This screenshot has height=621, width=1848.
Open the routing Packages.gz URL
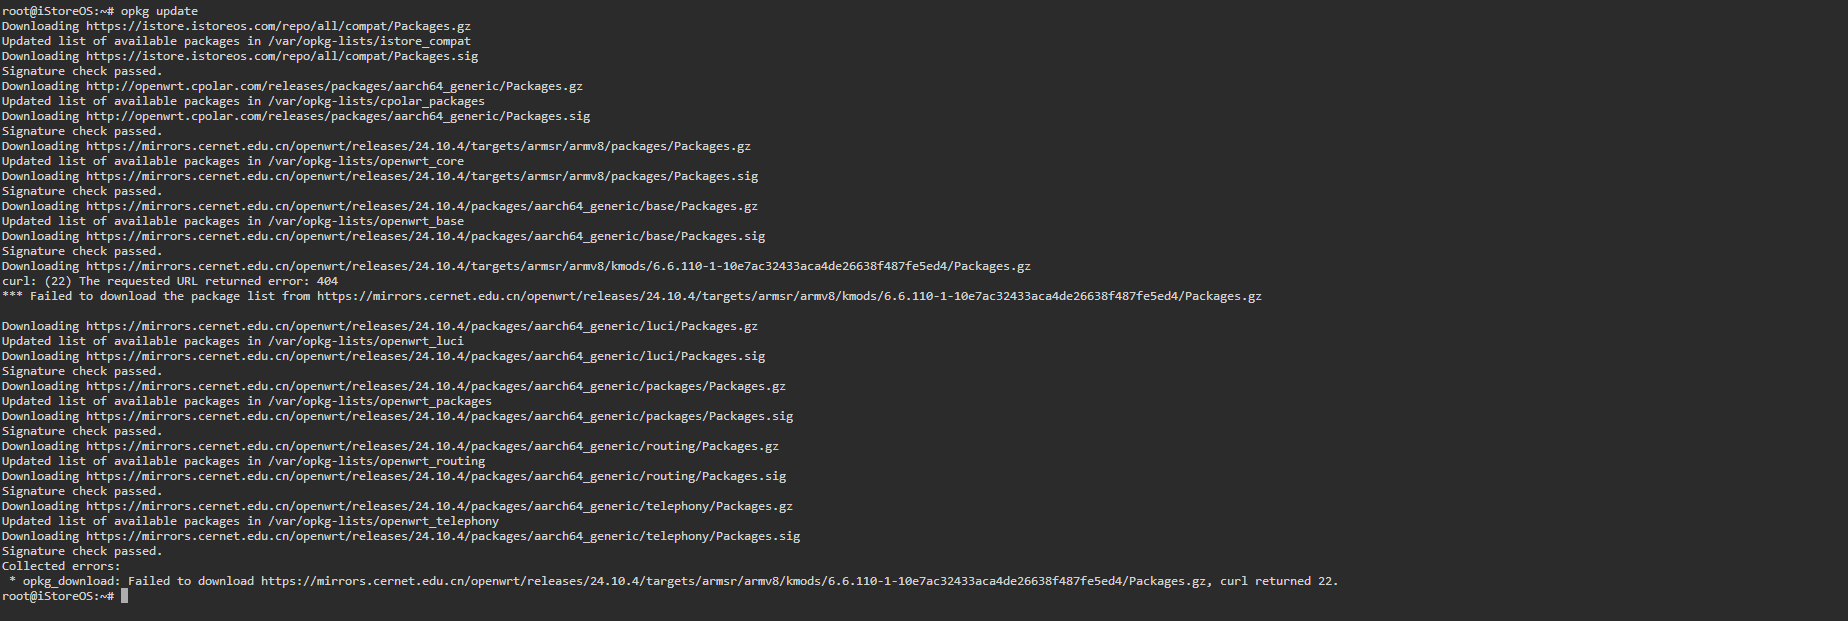pyautogui.click(x=432, y=446)
